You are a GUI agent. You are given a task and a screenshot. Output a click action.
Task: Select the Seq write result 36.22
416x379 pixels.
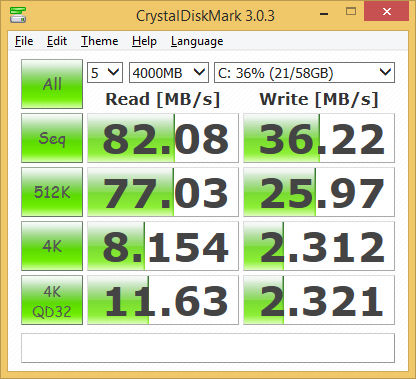[319, 138]
